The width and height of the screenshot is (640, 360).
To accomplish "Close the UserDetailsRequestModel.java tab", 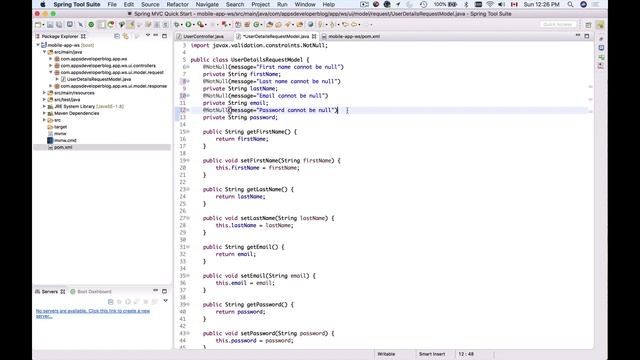I will (314, 36).
